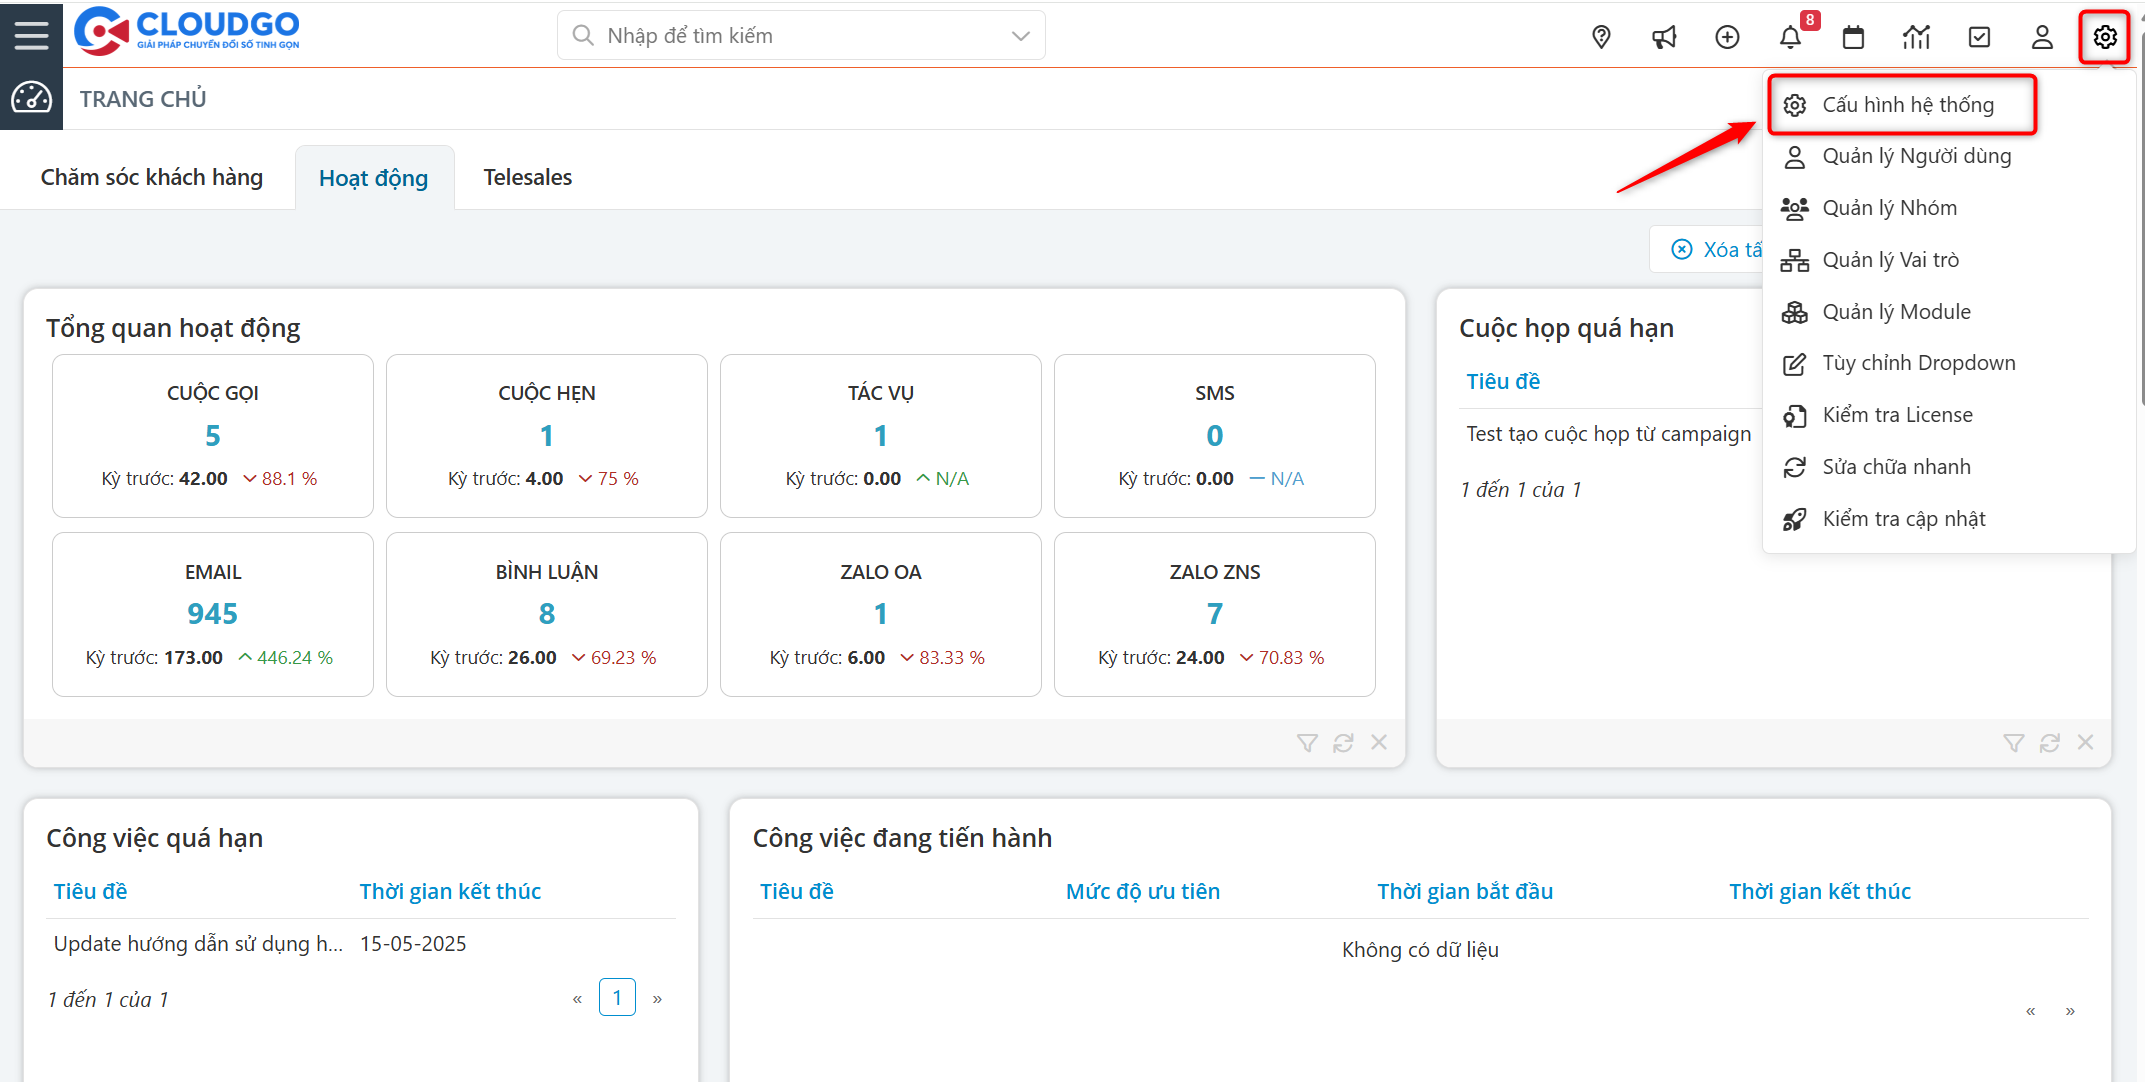Open the settings gear dropdown
The height and width of the screenshot is (1082, 2145).
[2104, 37]
